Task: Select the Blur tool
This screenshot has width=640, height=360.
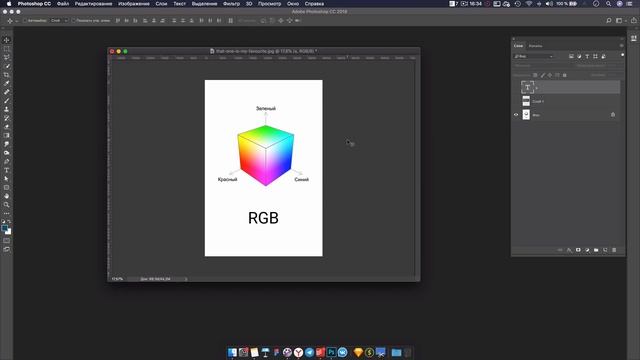Action: 7,144
